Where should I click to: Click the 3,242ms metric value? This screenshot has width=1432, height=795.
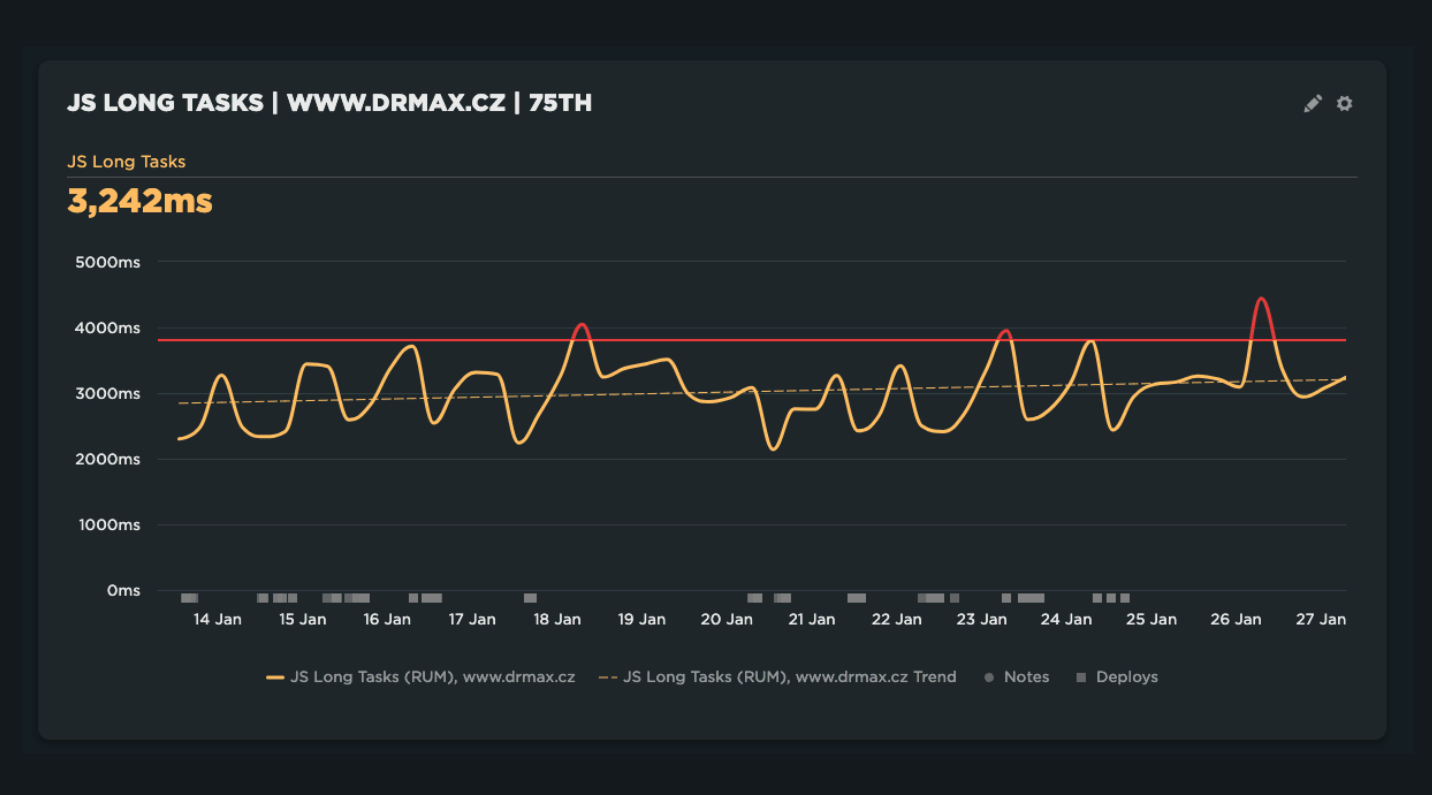point(140,201)
